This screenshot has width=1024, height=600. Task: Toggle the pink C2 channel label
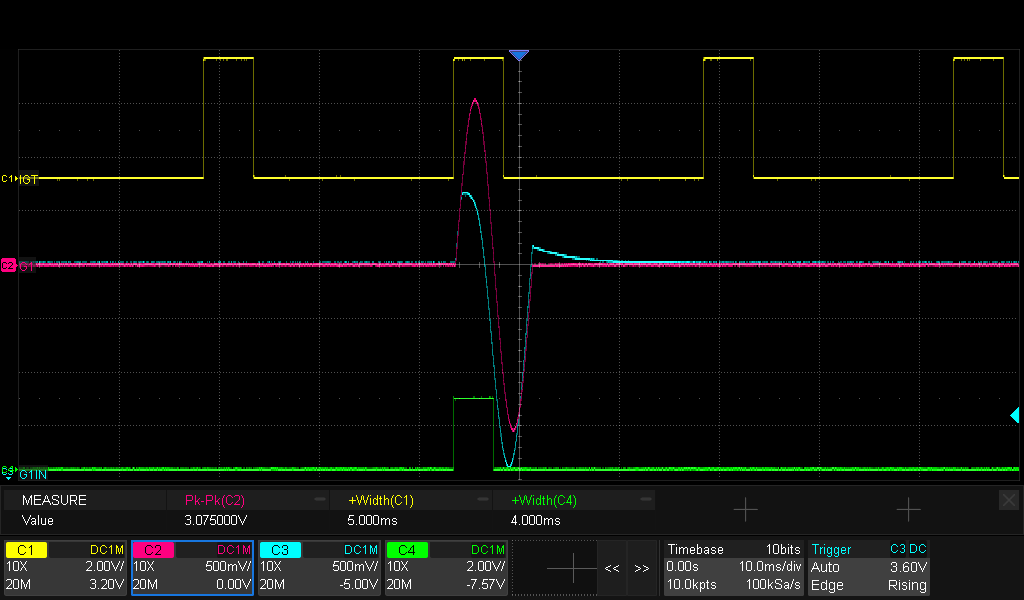(153, 550)
